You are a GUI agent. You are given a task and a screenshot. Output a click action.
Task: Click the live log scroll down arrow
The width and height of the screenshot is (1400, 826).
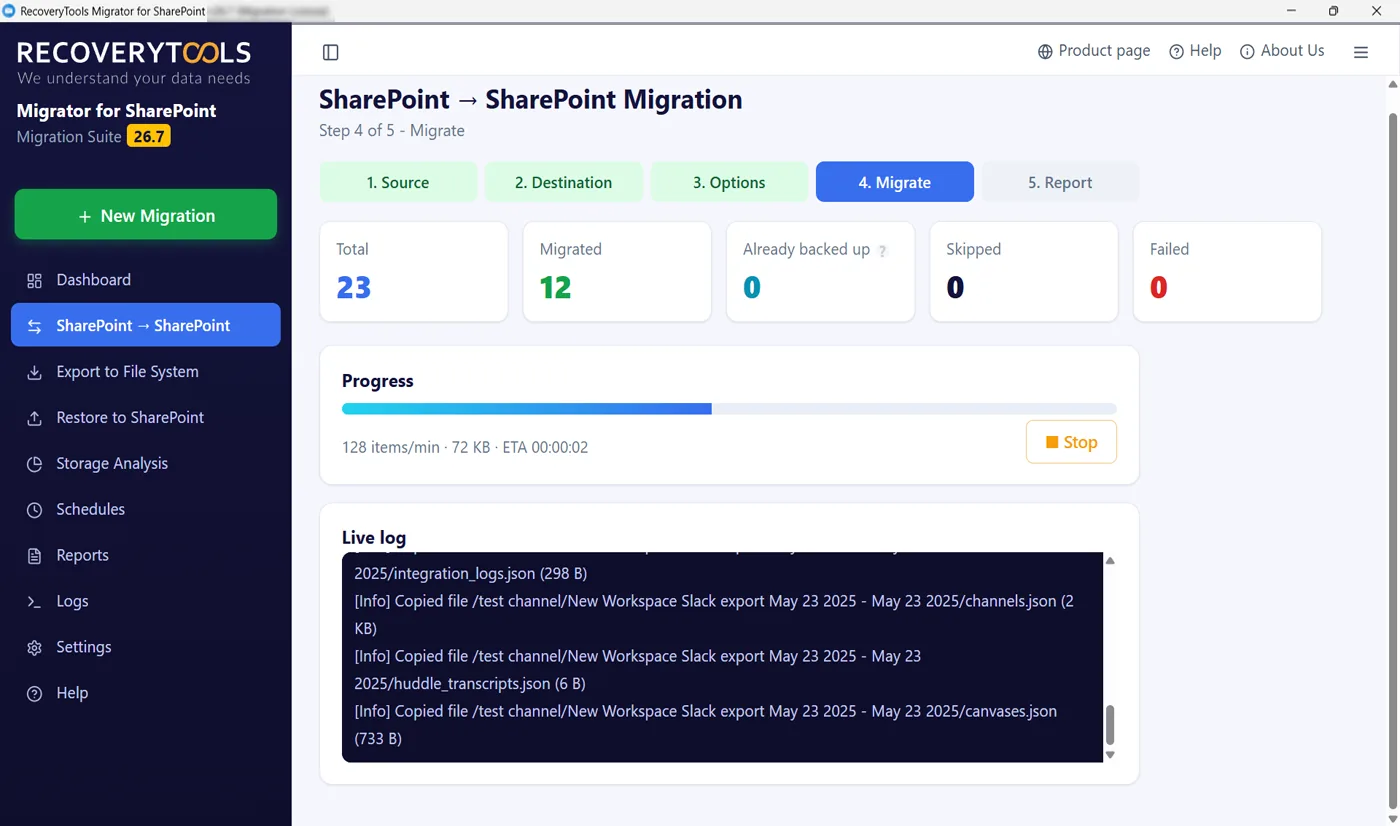coord(1110,755)
